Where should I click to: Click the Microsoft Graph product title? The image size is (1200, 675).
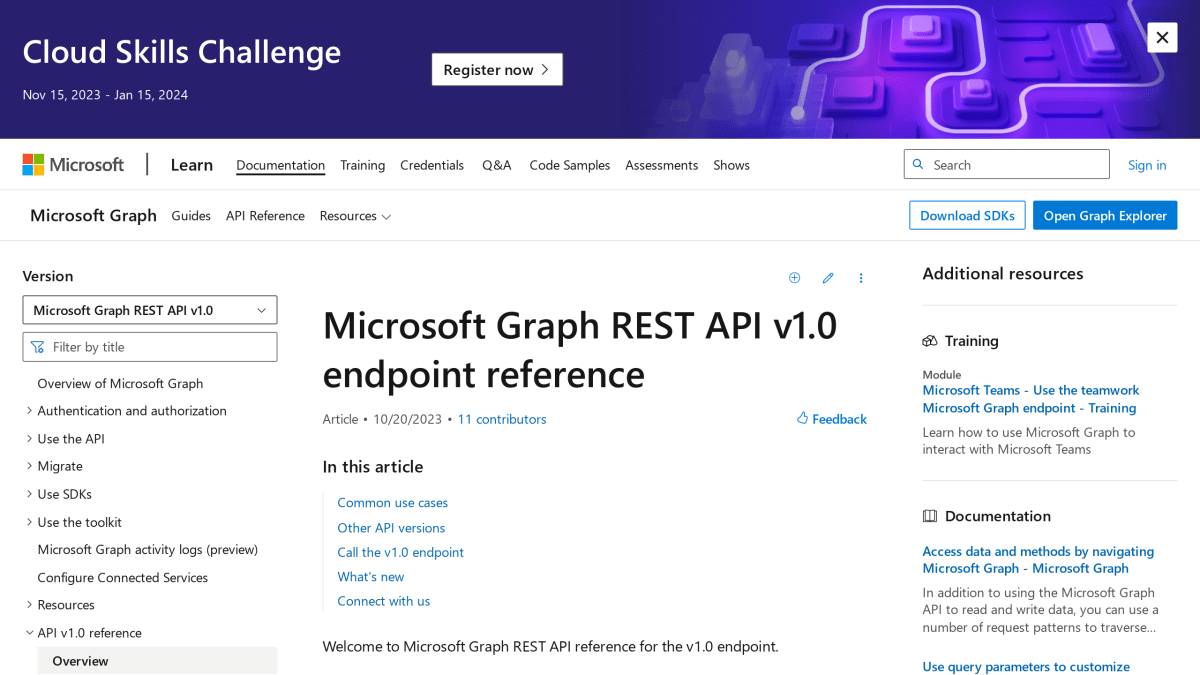[93, 215]
